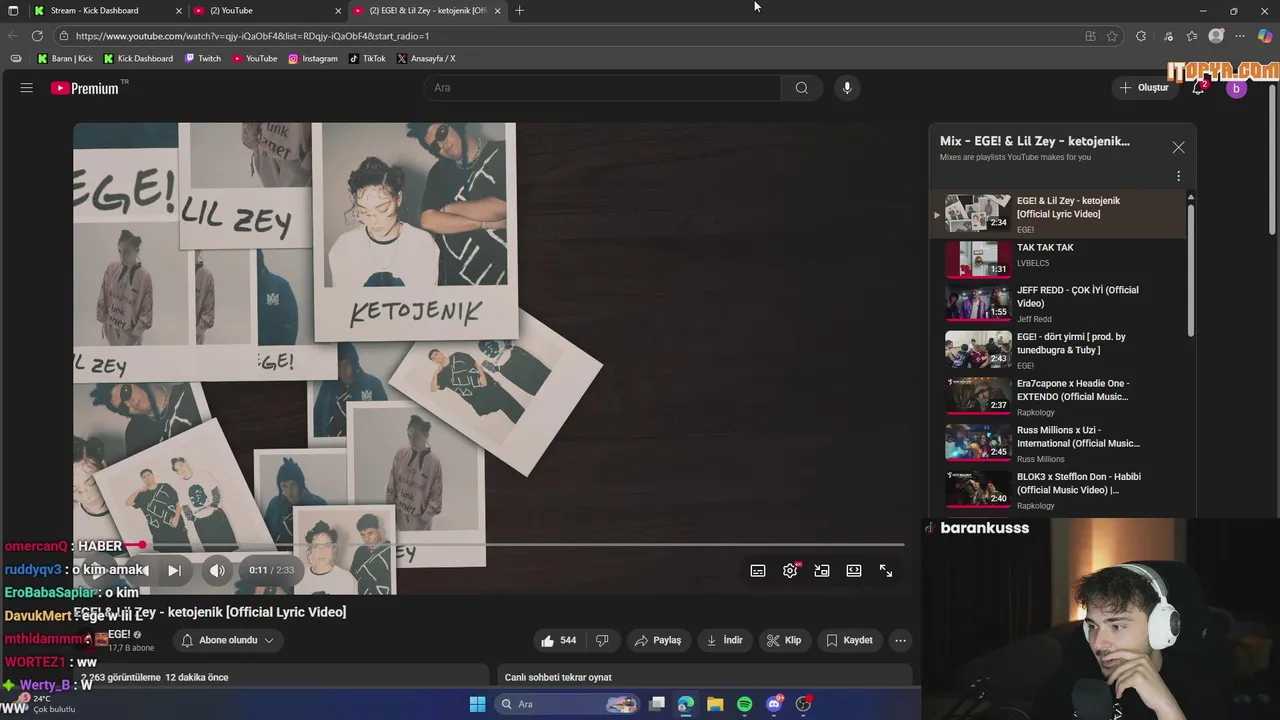The image size is (1280, 720).
Task: Click the Windows taskbar Ara search box
Action: coord(567,704)
